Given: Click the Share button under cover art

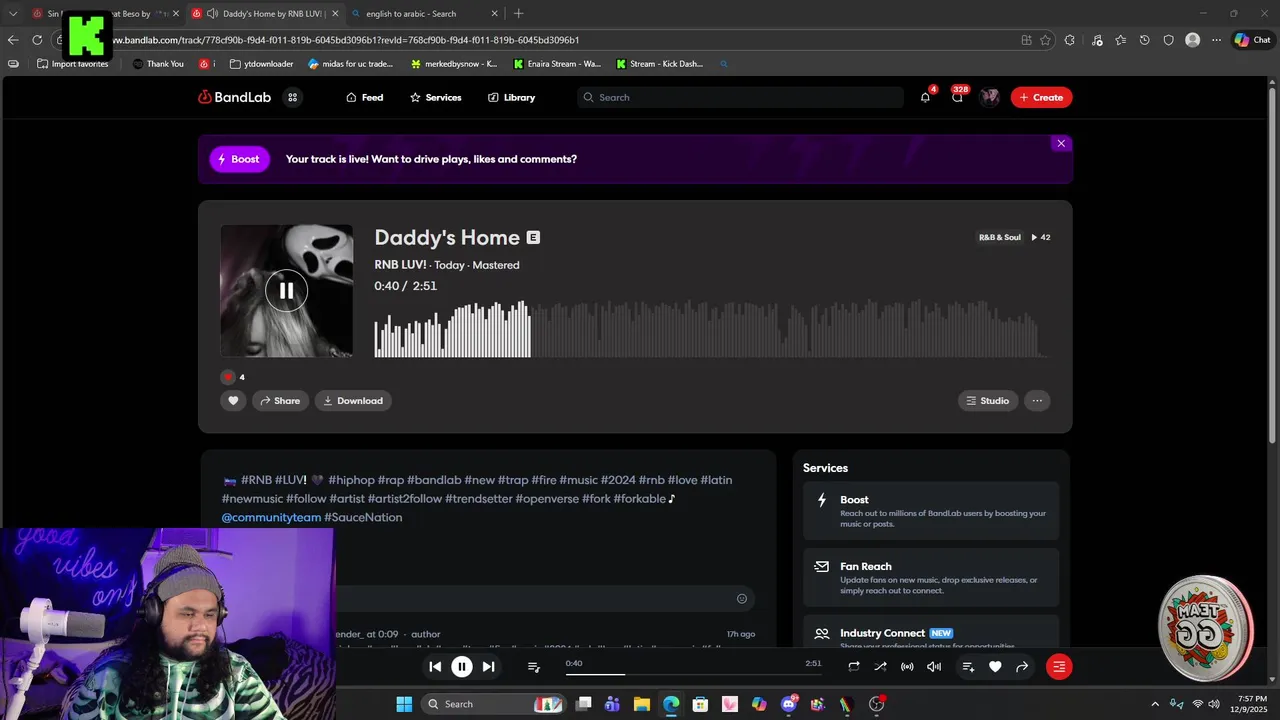Looking at the screenshot, I should (x=280, y=401).
